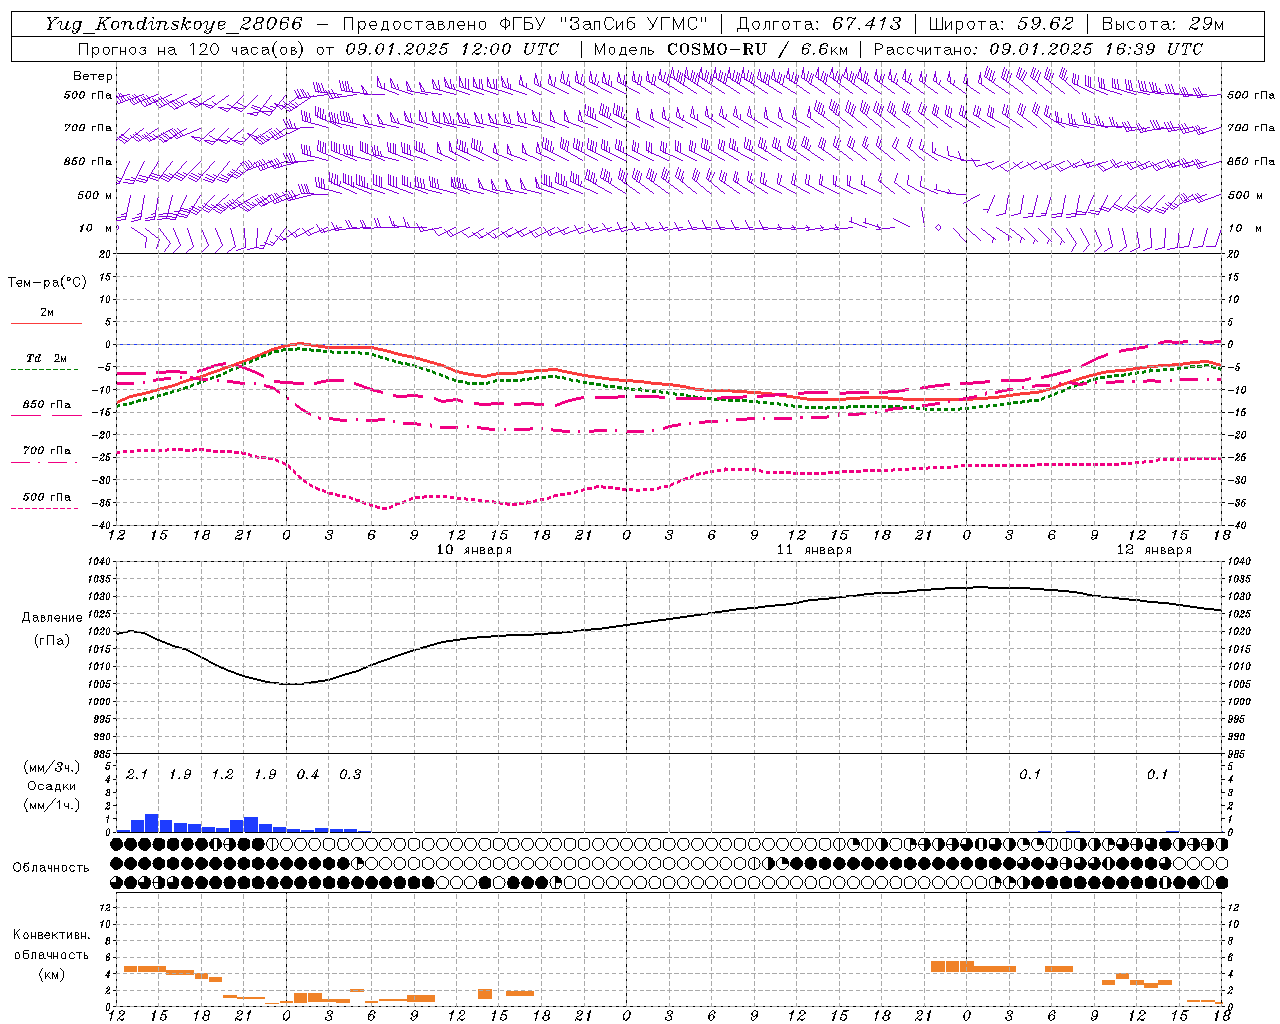The width and height of the screenshot is (1280, 1024).
Task: Click the '(мм/1ч.)' precipitation unit label
Action: [52, 806]
